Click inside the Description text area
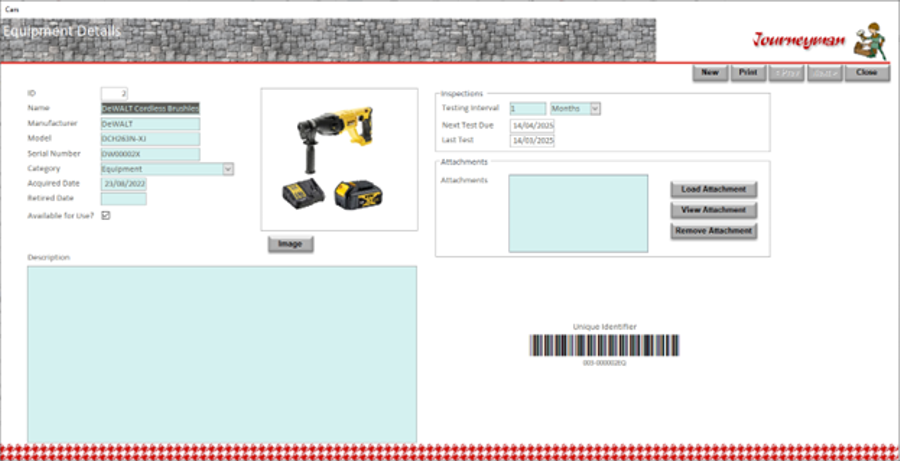The height and width of the screenshot is (461, 900). coord(222,354)
